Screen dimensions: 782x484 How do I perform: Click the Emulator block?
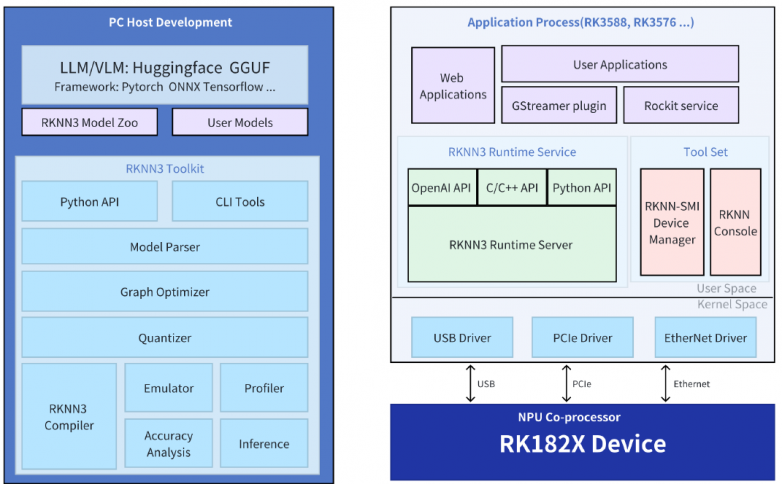[x=169, y=388]
